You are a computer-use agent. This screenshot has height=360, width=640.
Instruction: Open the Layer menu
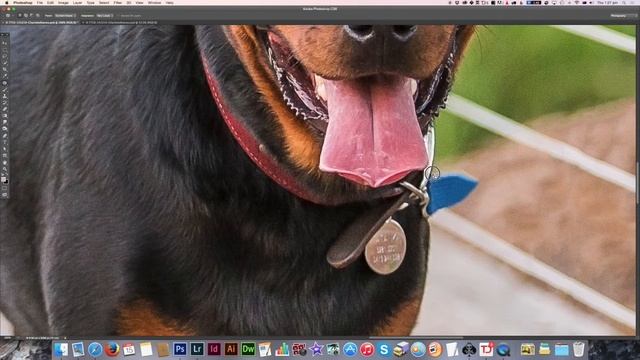coord(77,2)
